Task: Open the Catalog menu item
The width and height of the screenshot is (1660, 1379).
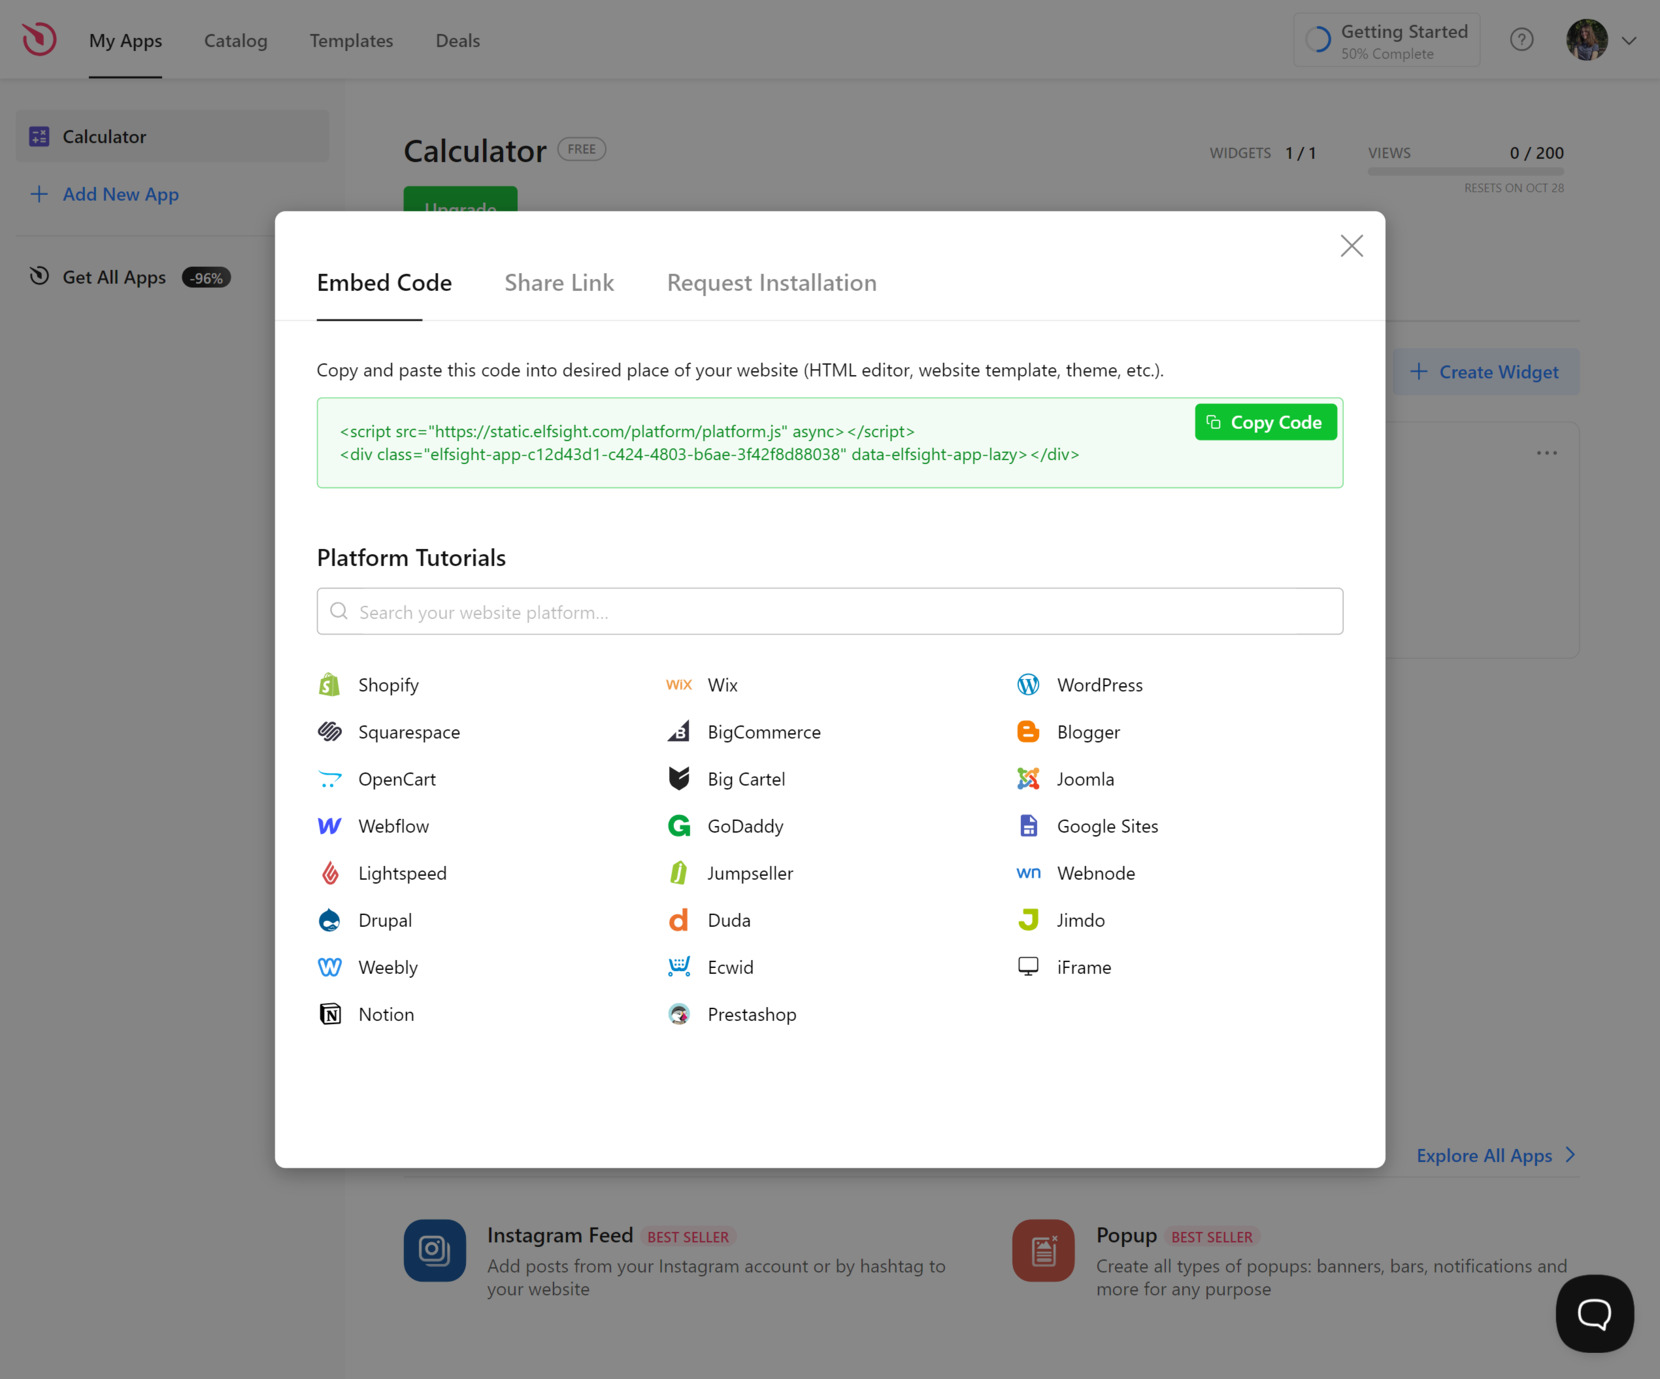Action: [x=235, y=41]
